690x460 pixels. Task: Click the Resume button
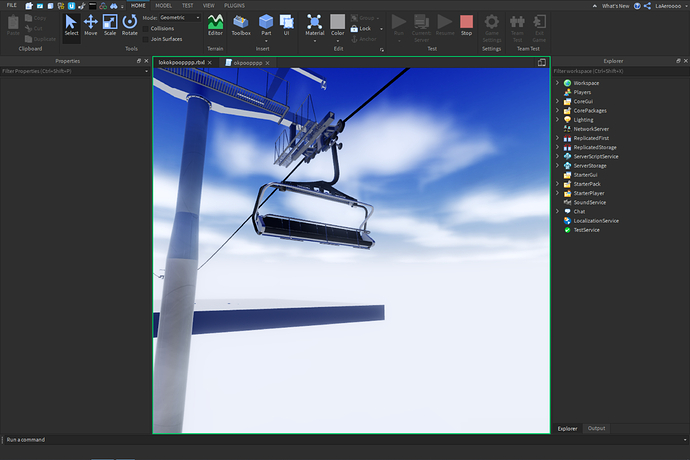pyautogui.click(x=445, y=26)
